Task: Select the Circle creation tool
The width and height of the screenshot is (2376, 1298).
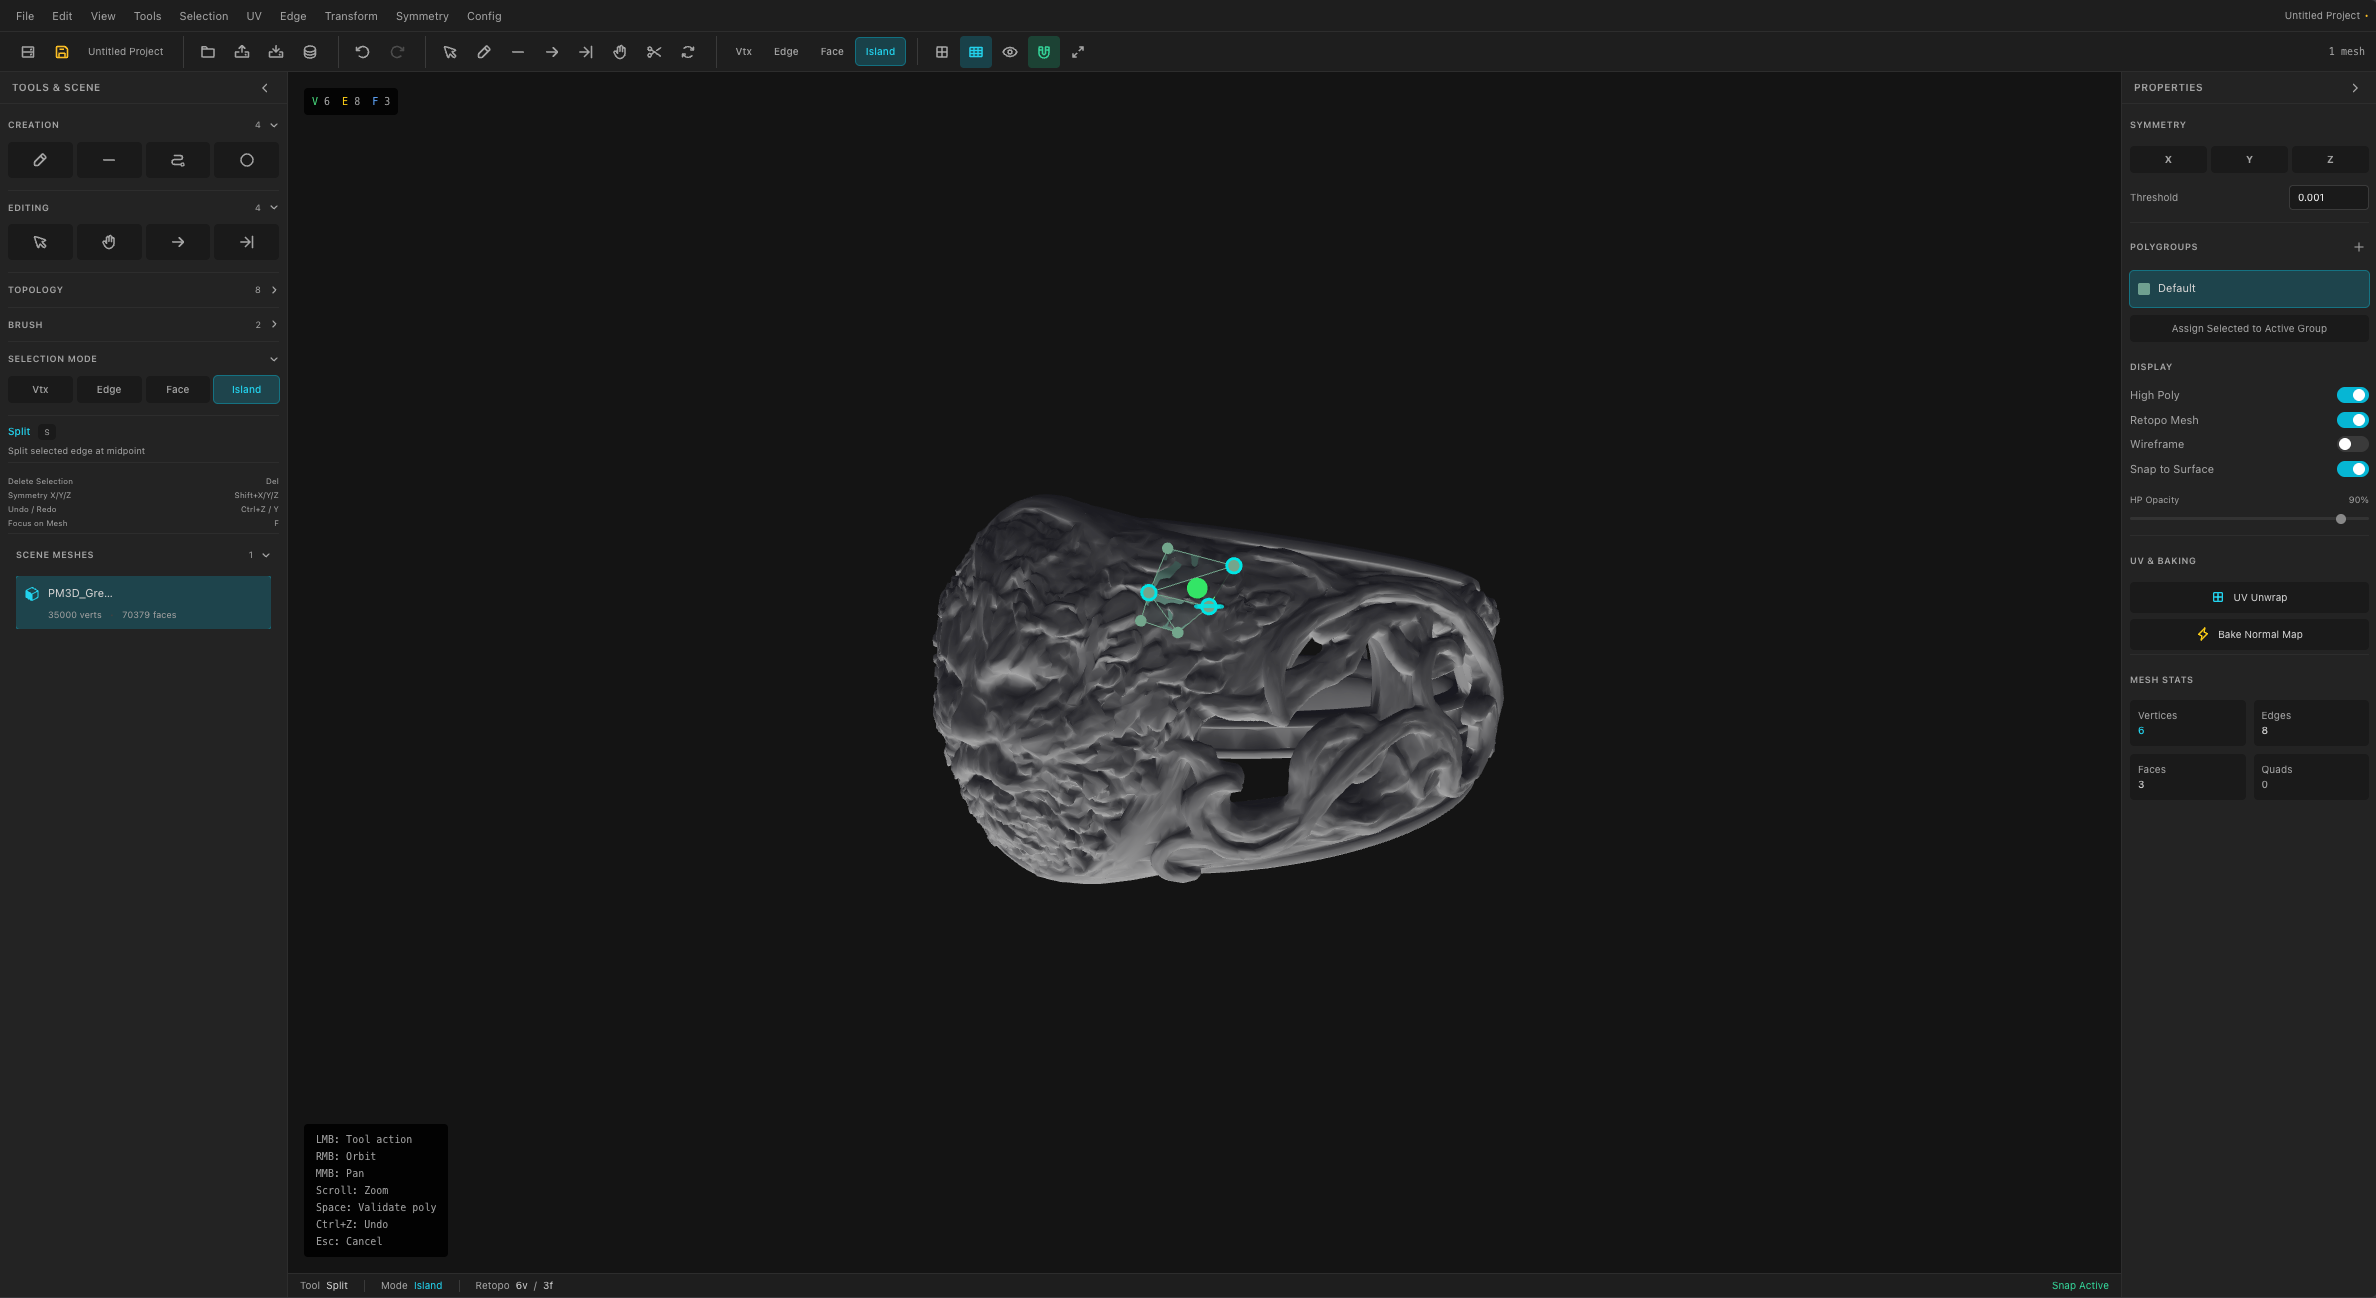Action: pos(246,160)
